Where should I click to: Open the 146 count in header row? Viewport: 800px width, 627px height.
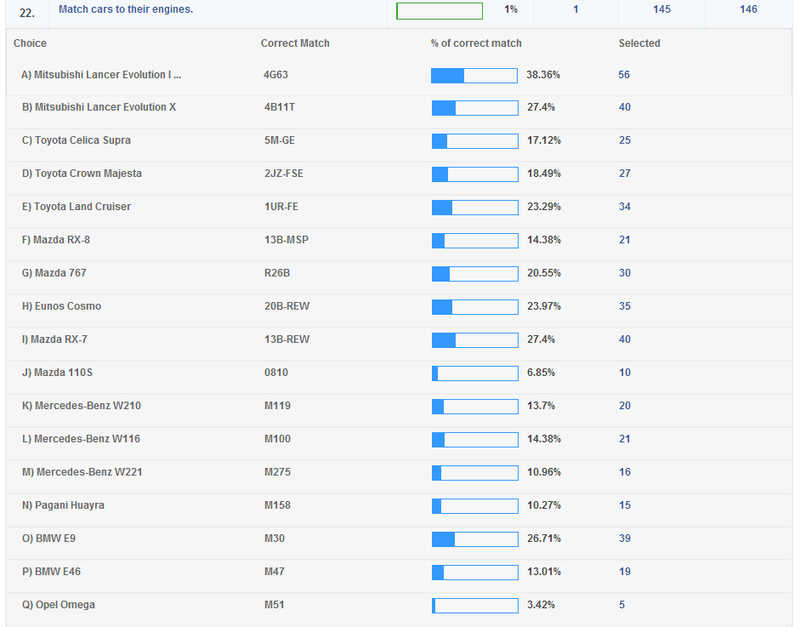click(x=748, y=9)
